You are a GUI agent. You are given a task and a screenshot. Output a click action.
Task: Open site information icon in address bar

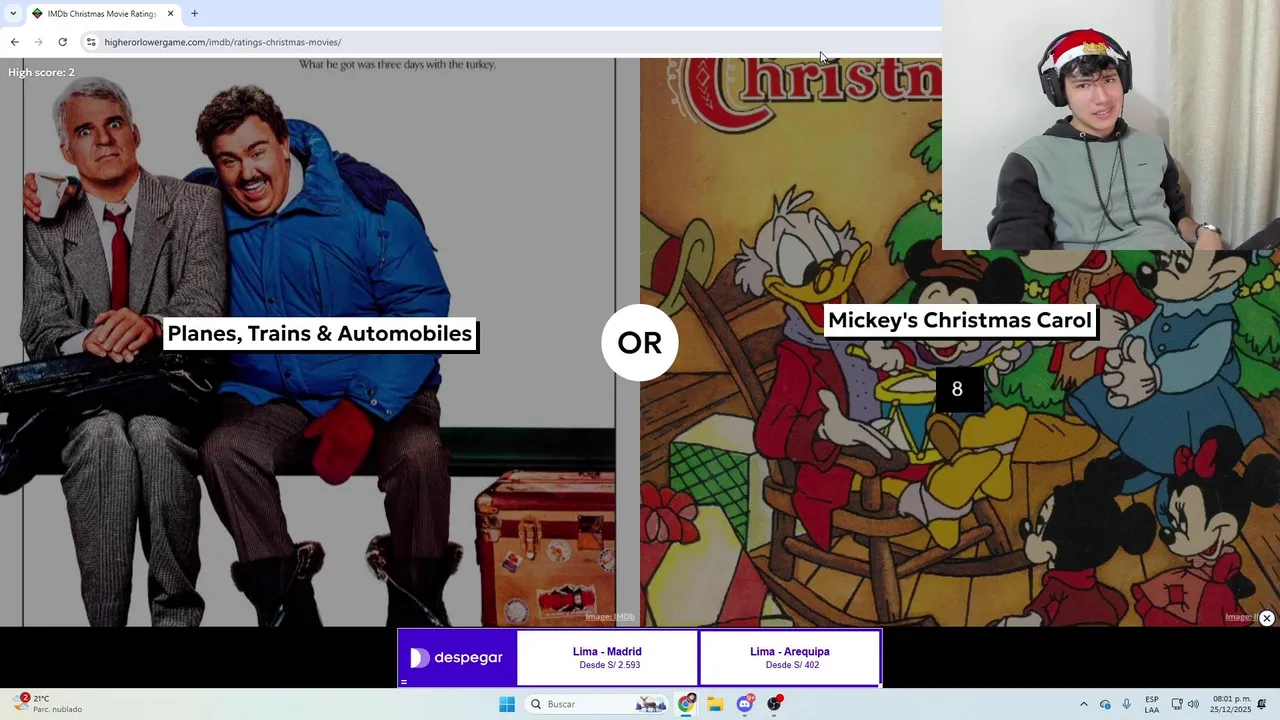pyautogui.click(x=91, y=42)
